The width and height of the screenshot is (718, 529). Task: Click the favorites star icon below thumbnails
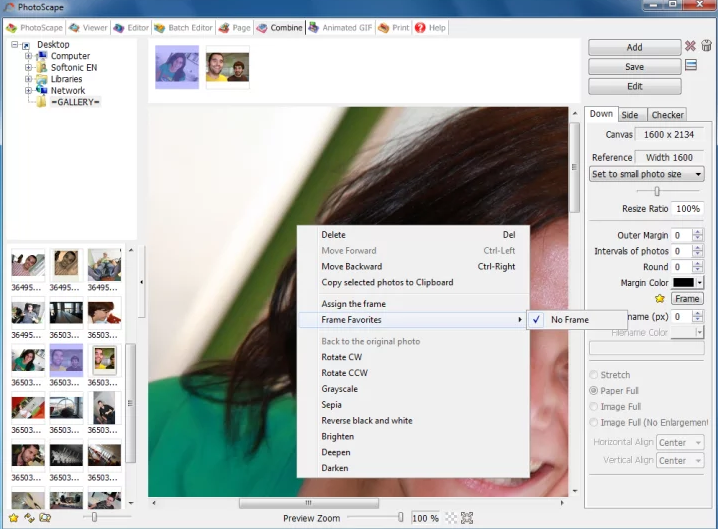(13, 517)
